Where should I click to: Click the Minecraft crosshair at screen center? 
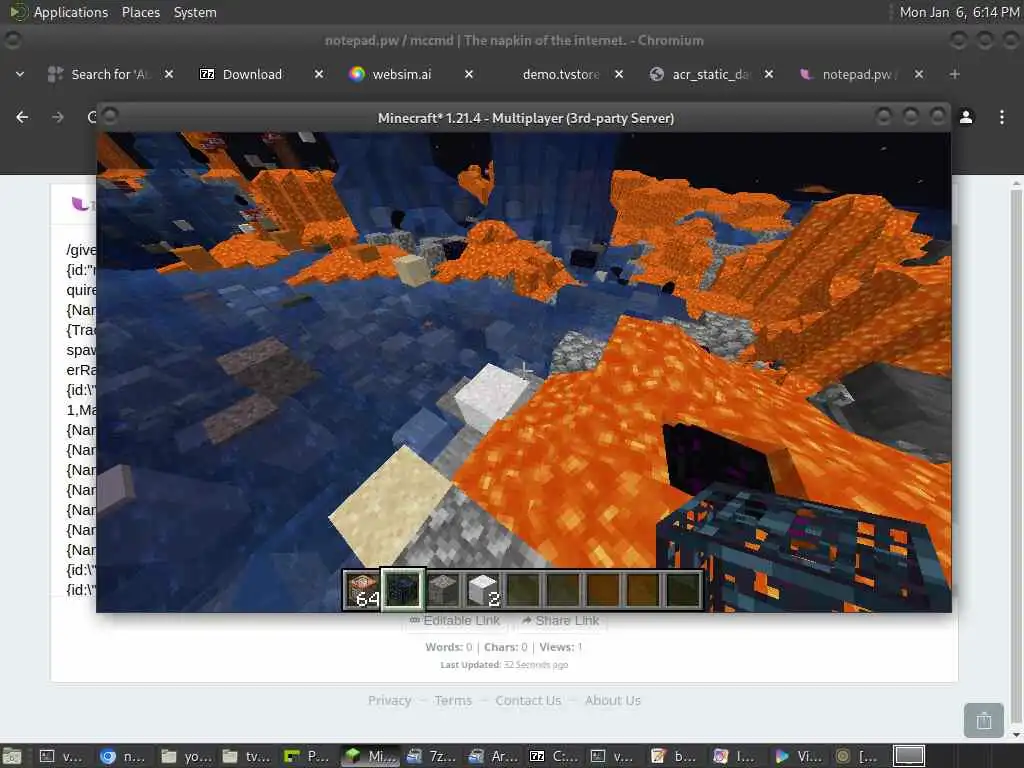[x=524, y=370]
